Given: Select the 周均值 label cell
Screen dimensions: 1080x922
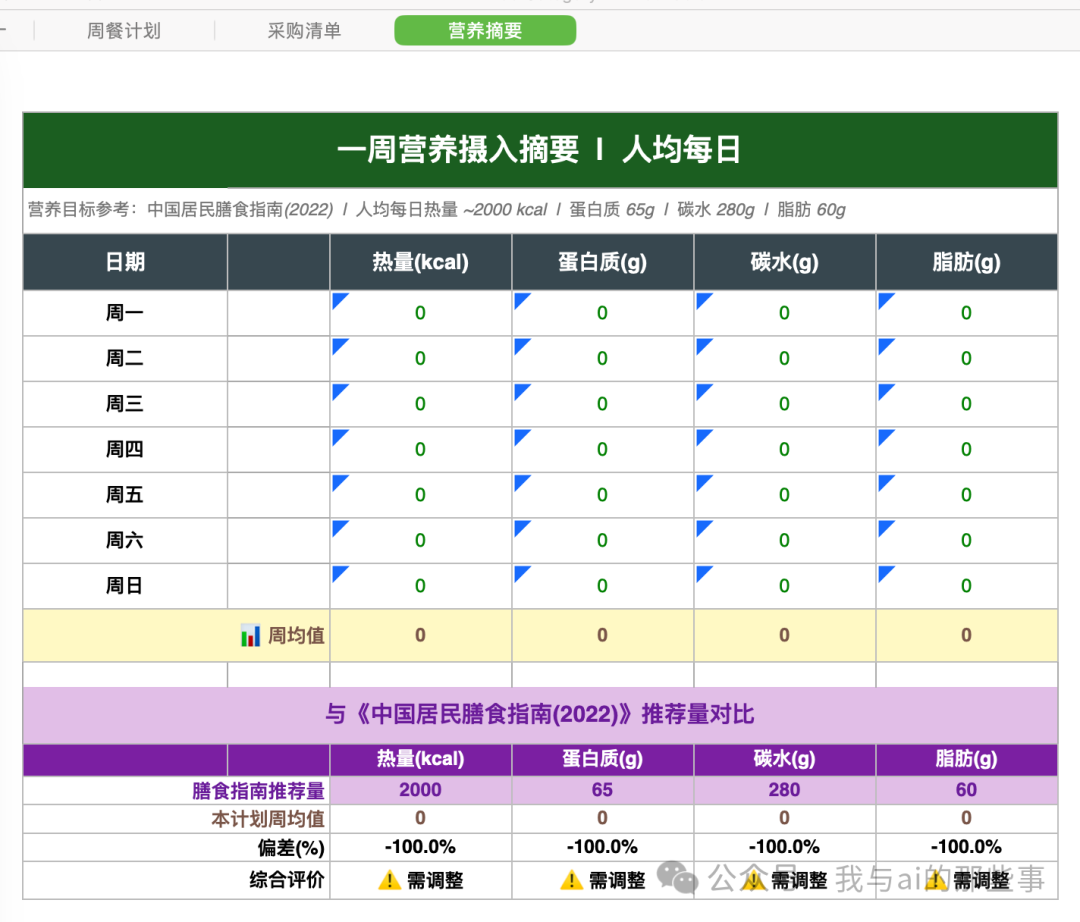Looking at the screenshot, I should pyautogui.click(x=176, y=635).
